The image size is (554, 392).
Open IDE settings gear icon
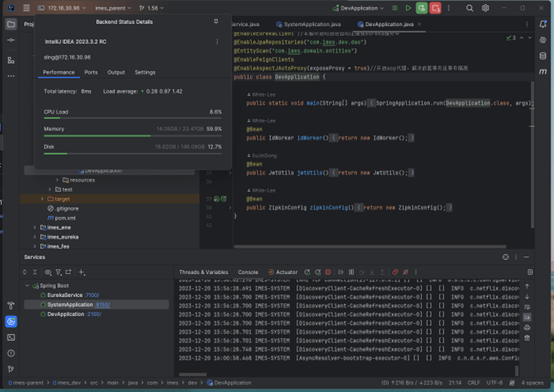click(x=485, y=8)
